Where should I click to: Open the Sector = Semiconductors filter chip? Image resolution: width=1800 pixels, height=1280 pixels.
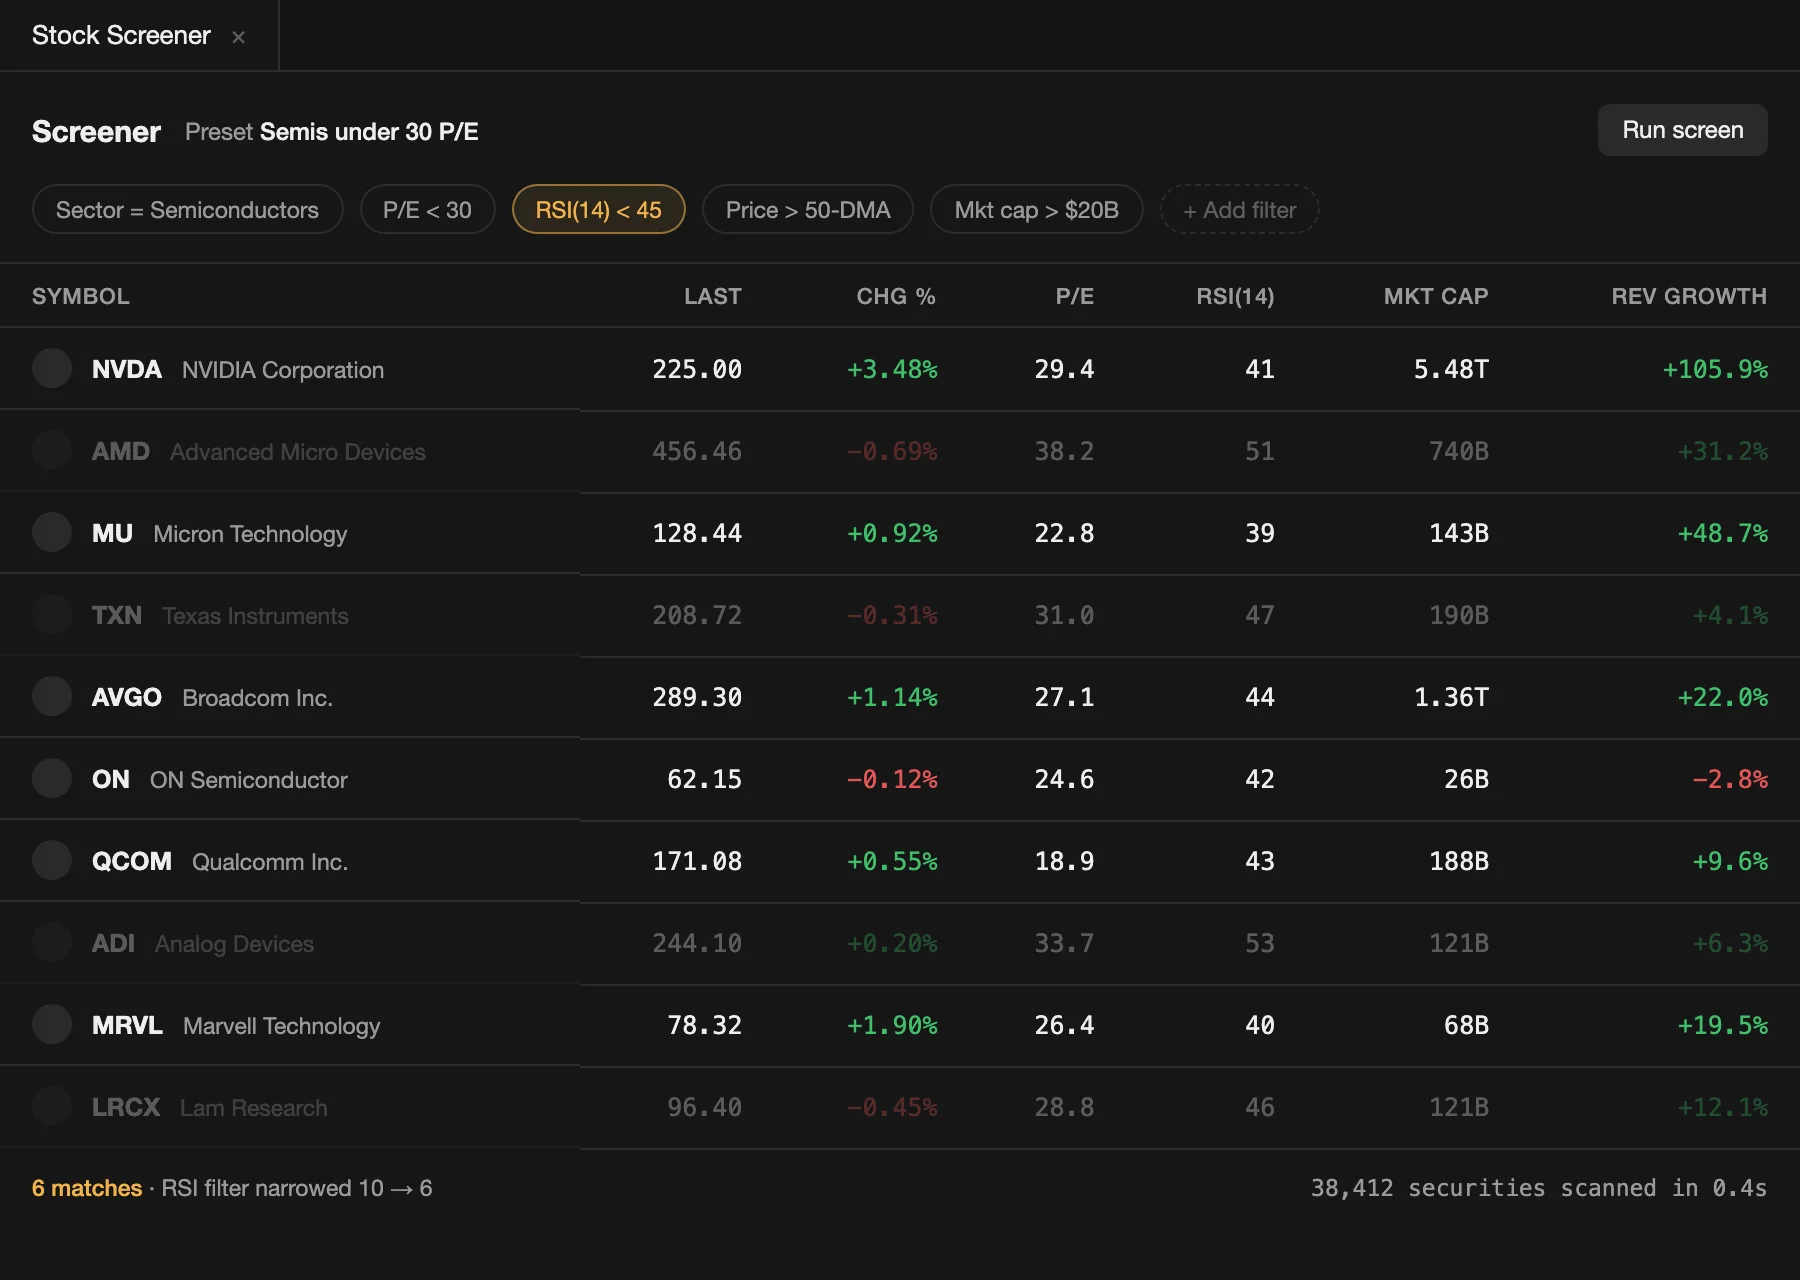[187, 210]
